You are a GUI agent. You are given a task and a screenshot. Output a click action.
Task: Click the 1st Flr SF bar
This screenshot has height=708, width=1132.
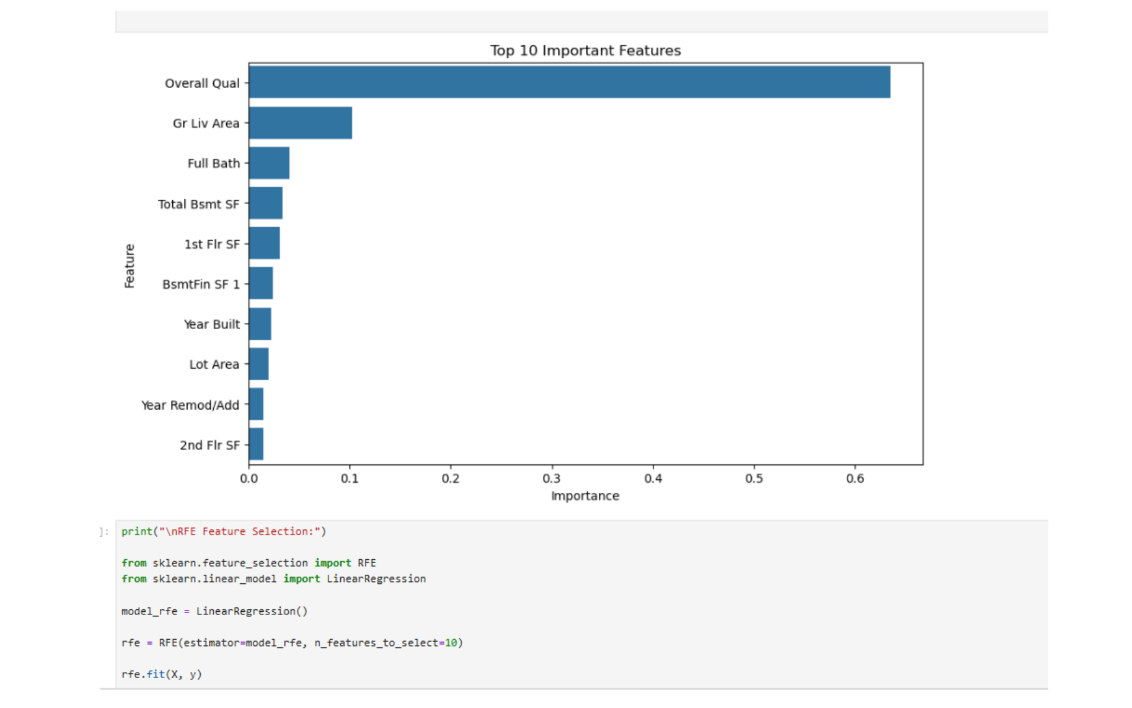[x=264, y=243]
